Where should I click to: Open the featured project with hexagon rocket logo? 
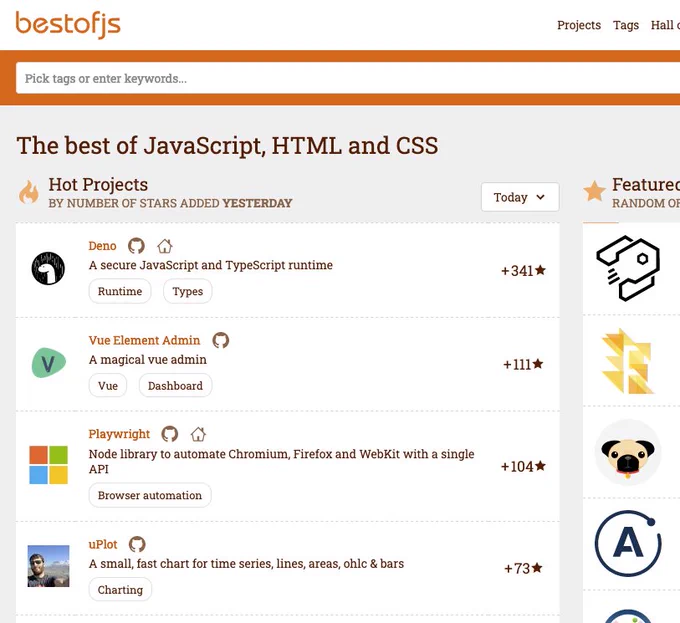pyautogui.click(x=628, y=268)
